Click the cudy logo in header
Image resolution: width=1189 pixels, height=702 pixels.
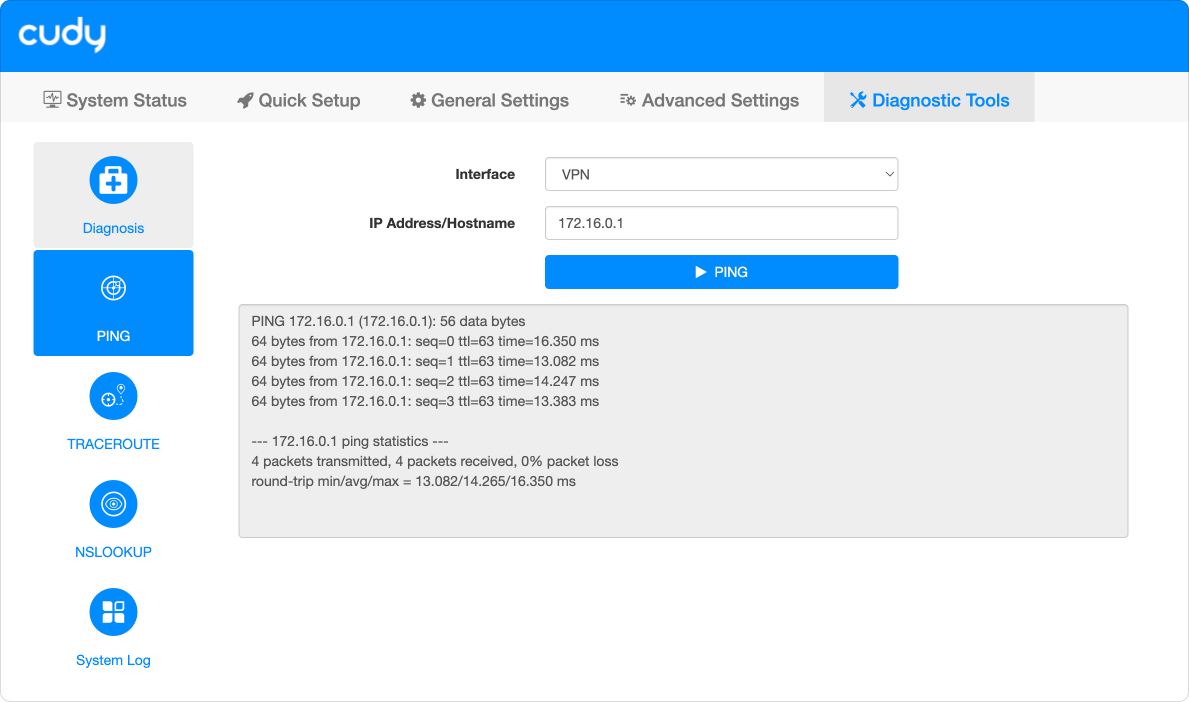coord(62,36)
